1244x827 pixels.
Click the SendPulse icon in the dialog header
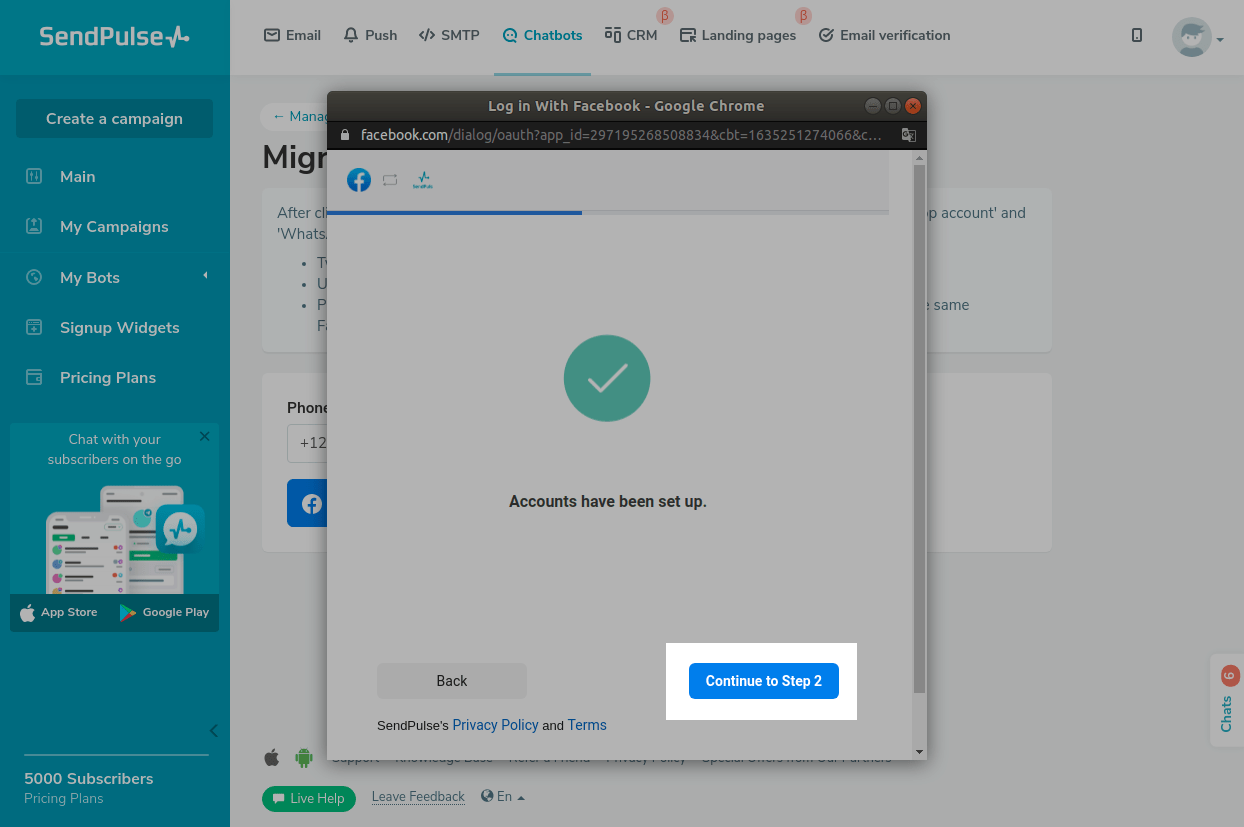point(423,180)
